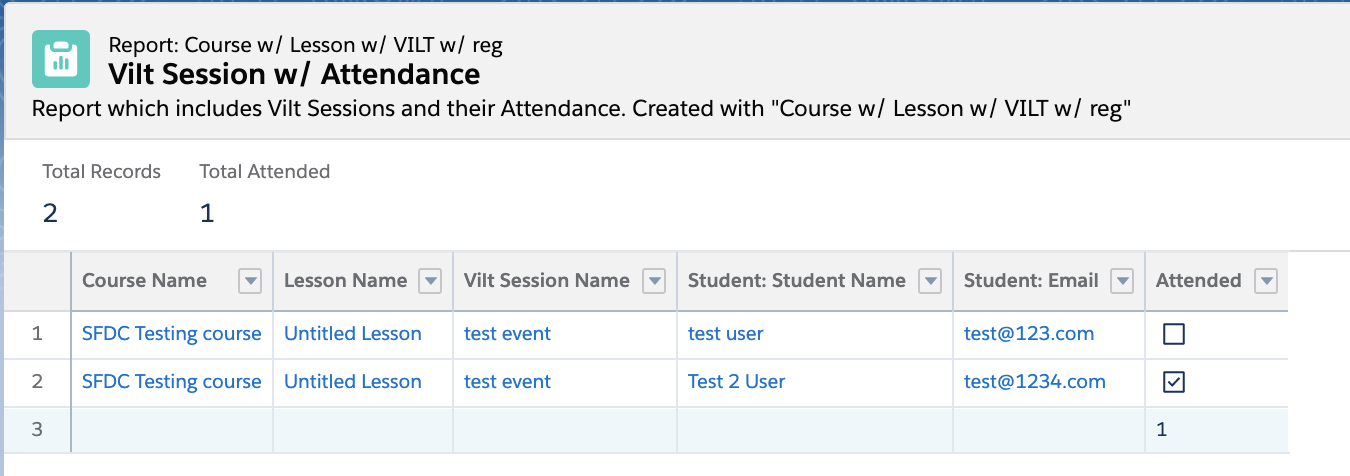Open Untitled Lesson link in row 1
Screen dimensions: 1350x476
pyautogui.click(x=352, y=334)
